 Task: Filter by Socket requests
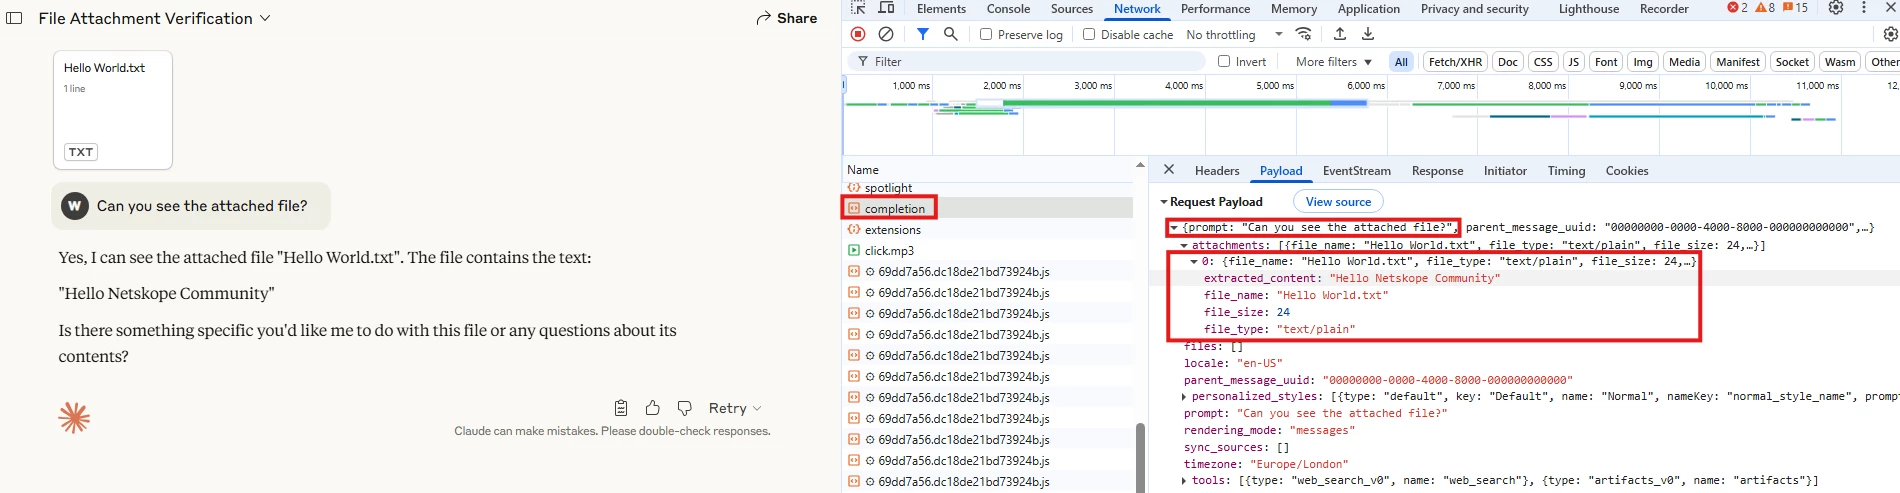1792,62
